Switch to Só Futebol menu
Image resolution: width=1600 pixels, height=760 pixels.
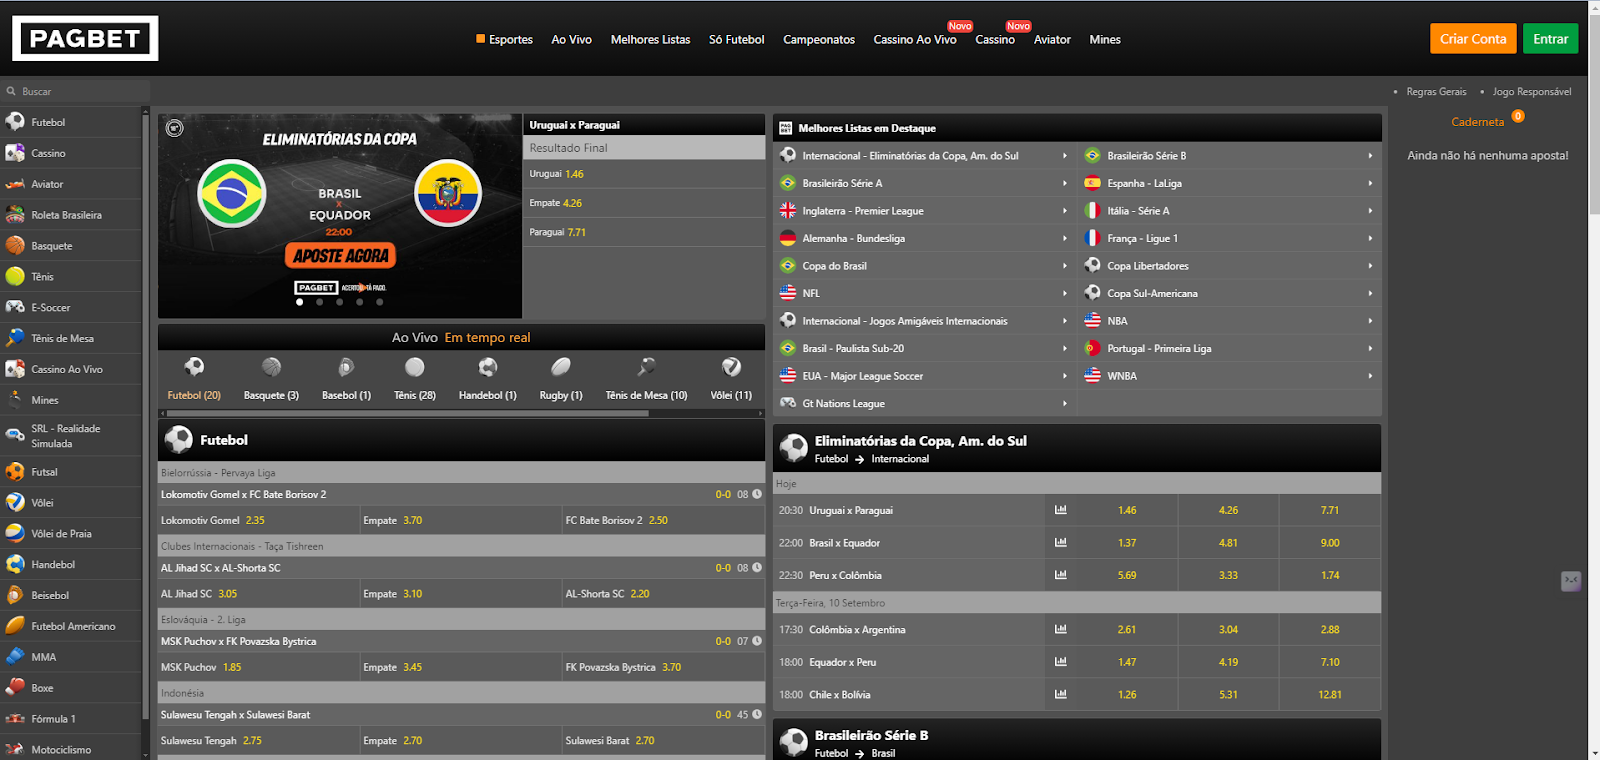point(736,40)
